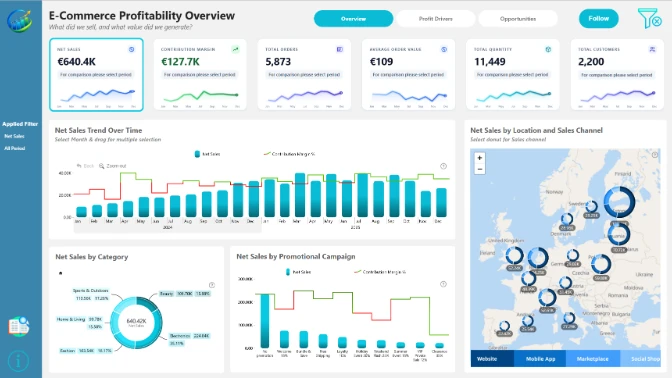Filter map by Marketplace channel
The height and width of the screenshot is (378, 672).
coord(593,359)
